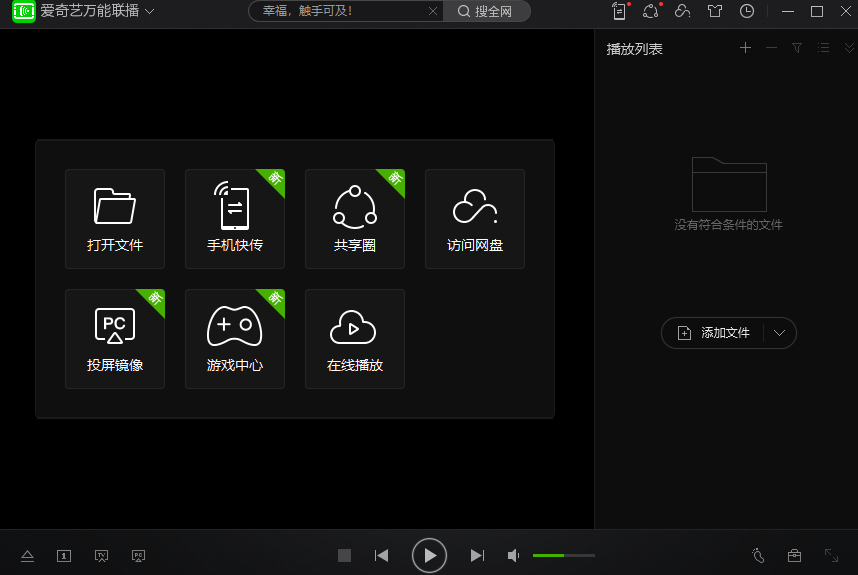This screenshot has height=575, width=858.
Task: Expand the 爱奇艺万能联播 main menu arrow
Action: [150, 12]
